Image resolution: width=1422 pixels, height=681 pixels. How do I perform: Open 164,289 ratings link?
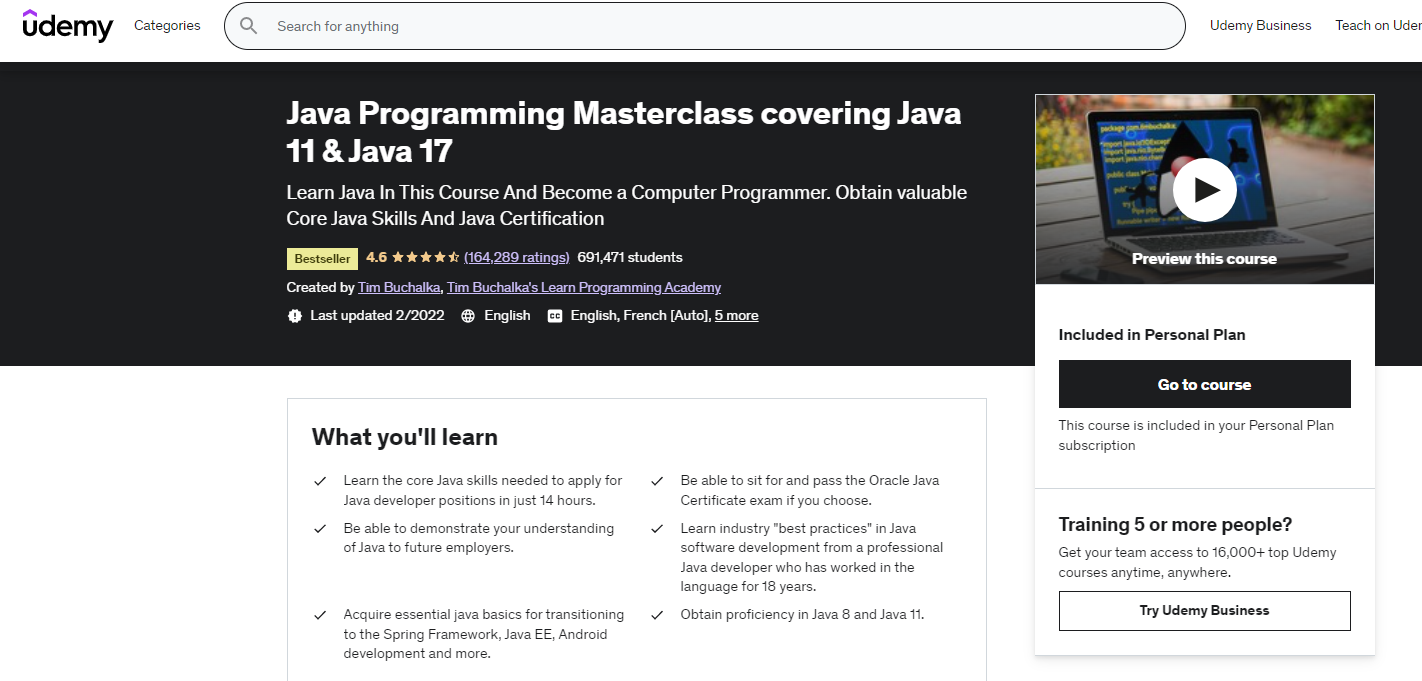point(517,257)
